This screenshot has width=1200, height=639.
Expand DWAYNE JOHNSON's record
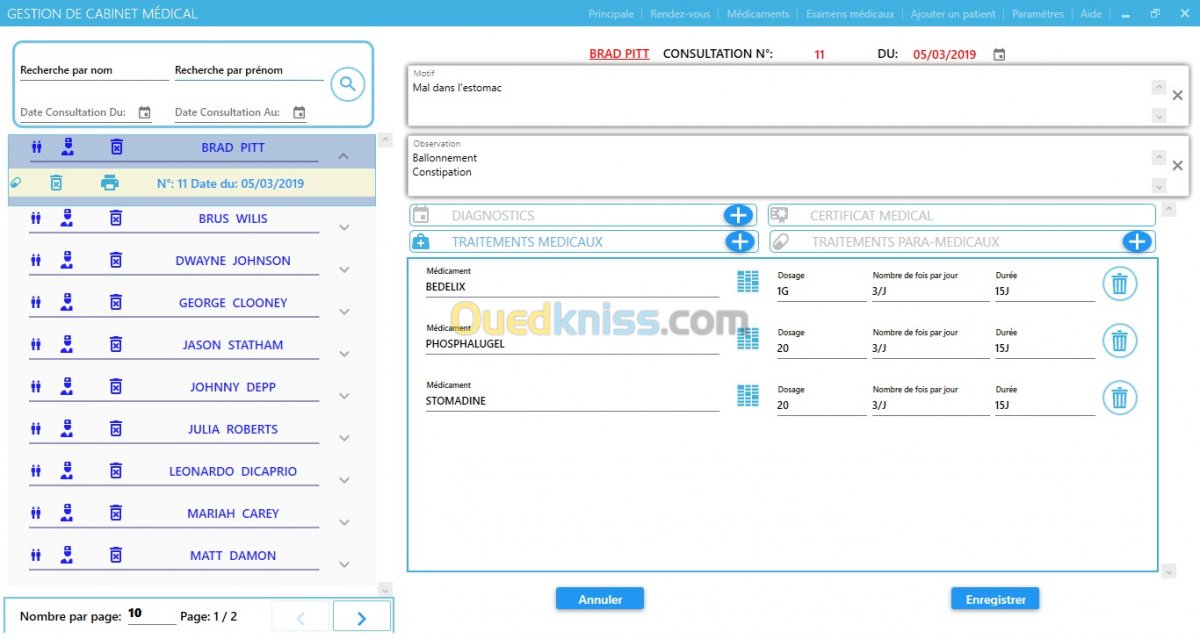pyautogui.click(x=344, y=269)
